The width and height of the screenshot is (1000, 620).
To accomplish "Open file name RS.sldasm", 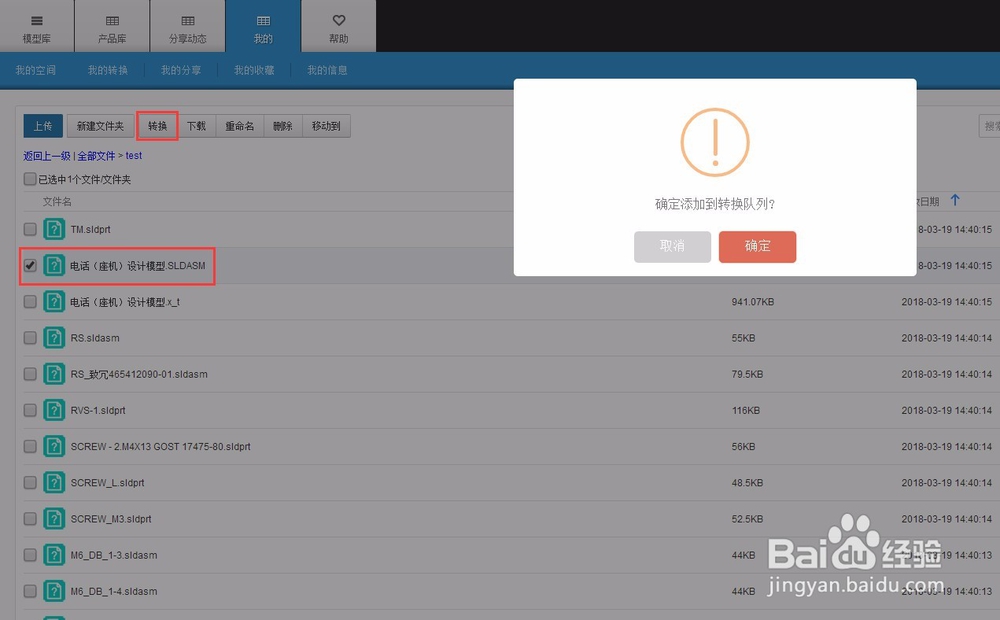I will [x=95, y=338].
